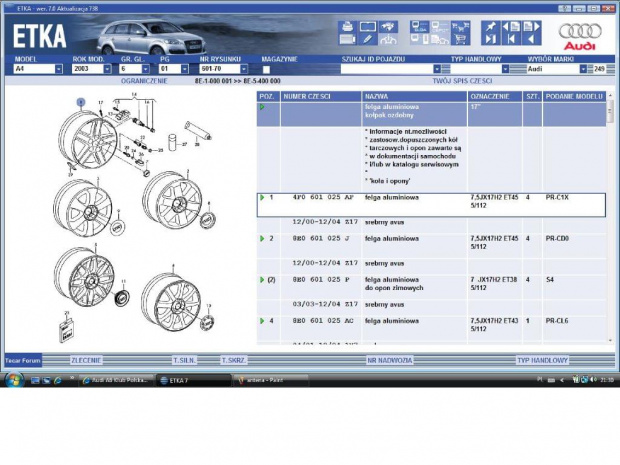Click the parts list scrollbar up arrow
This screenshot has height=465, width=620.
[611, 96]
